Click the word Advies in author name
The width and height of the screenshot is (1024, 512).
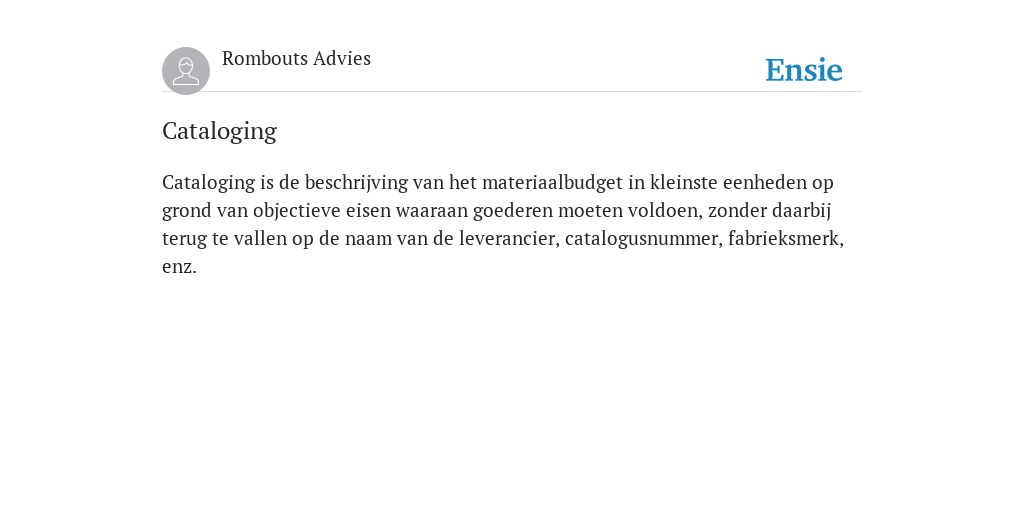pos(342,58)
